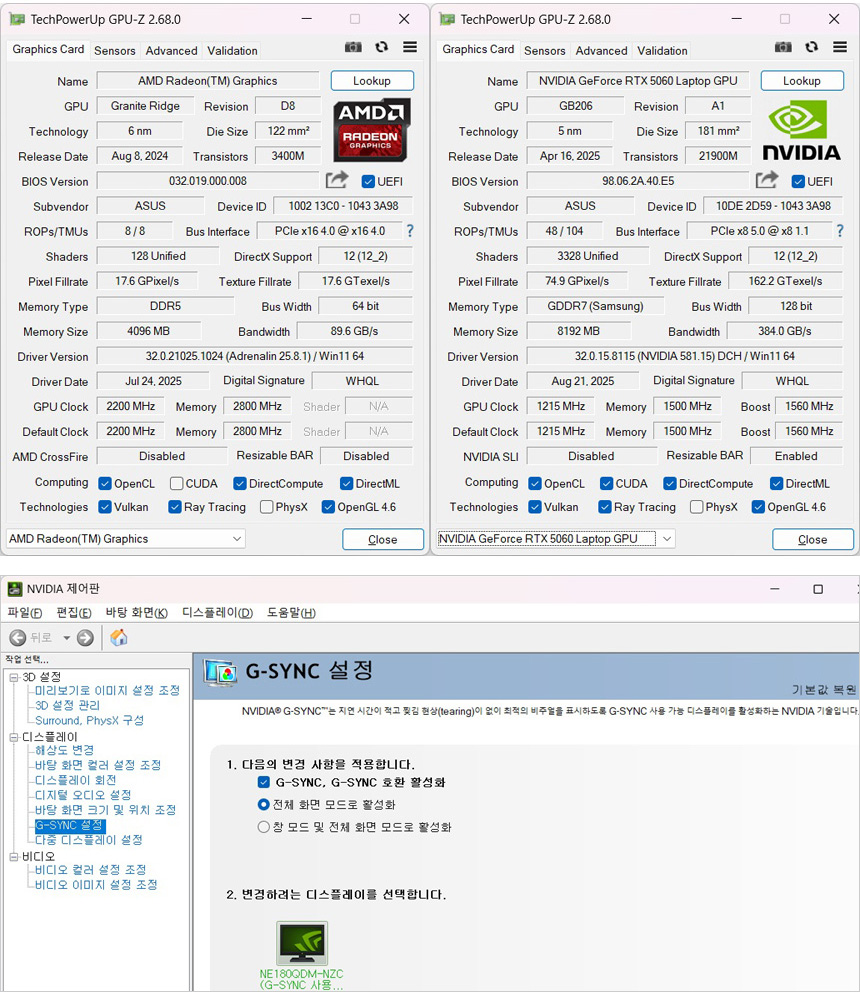
Task: Click Lookup button in NVIDIA GeForce GPU-Z window
Action: (801, 81)
